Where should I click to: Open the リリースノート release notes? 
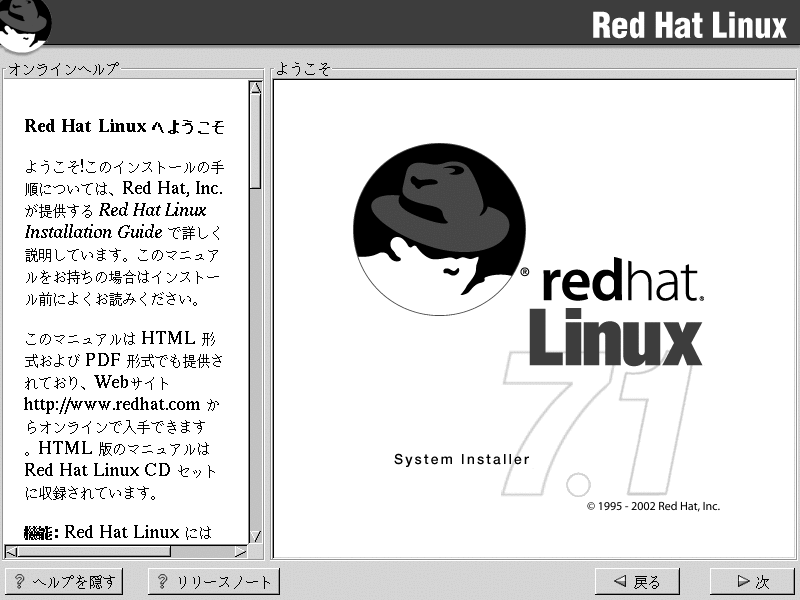coord(213,582)
